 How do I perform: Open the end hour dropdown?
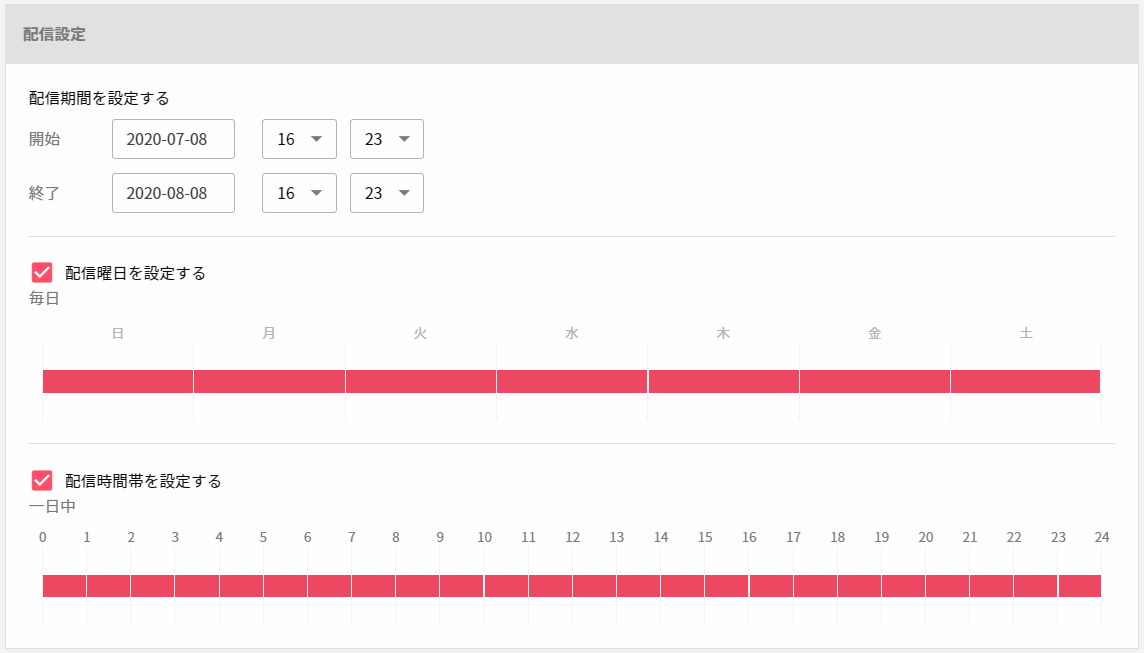click(x=298, y=193)
